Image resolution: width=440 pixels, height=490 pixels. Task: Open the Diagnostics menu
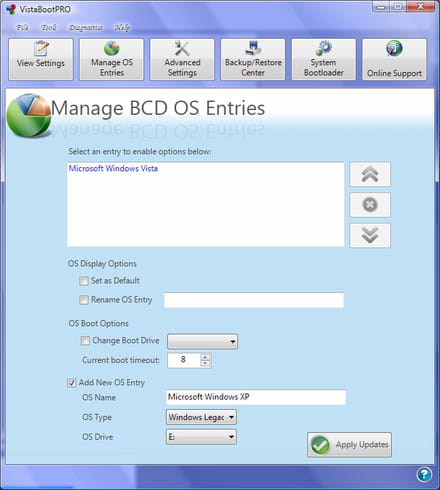click(86, 27)
